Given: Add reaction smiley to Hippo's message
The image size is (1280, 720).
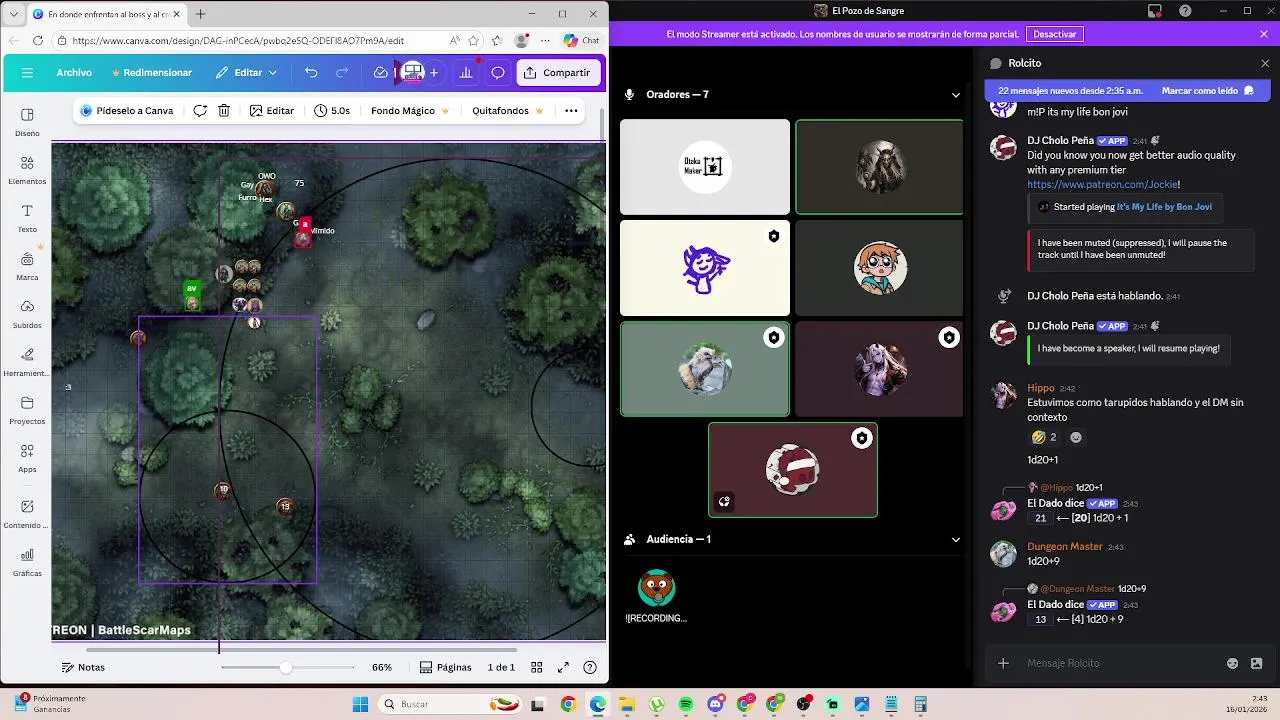Looking at the screenshot, I should pyautogui.click(x=1076, y=437).
